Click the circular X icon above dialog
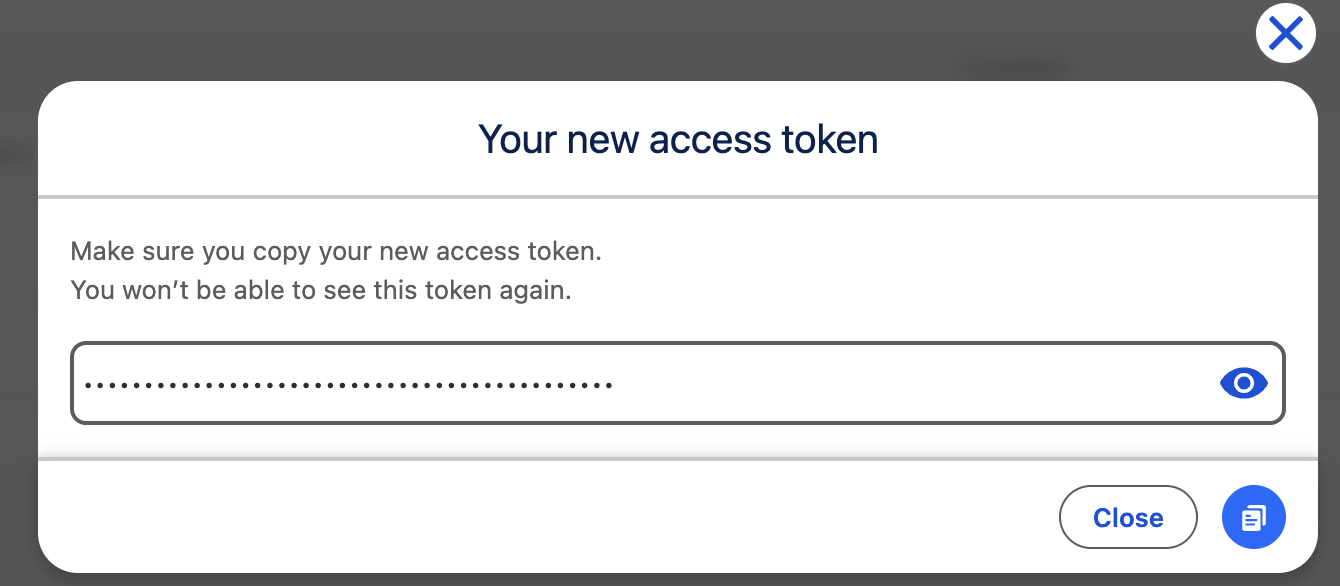1340x586 pixels. (x=1285, y=34)
